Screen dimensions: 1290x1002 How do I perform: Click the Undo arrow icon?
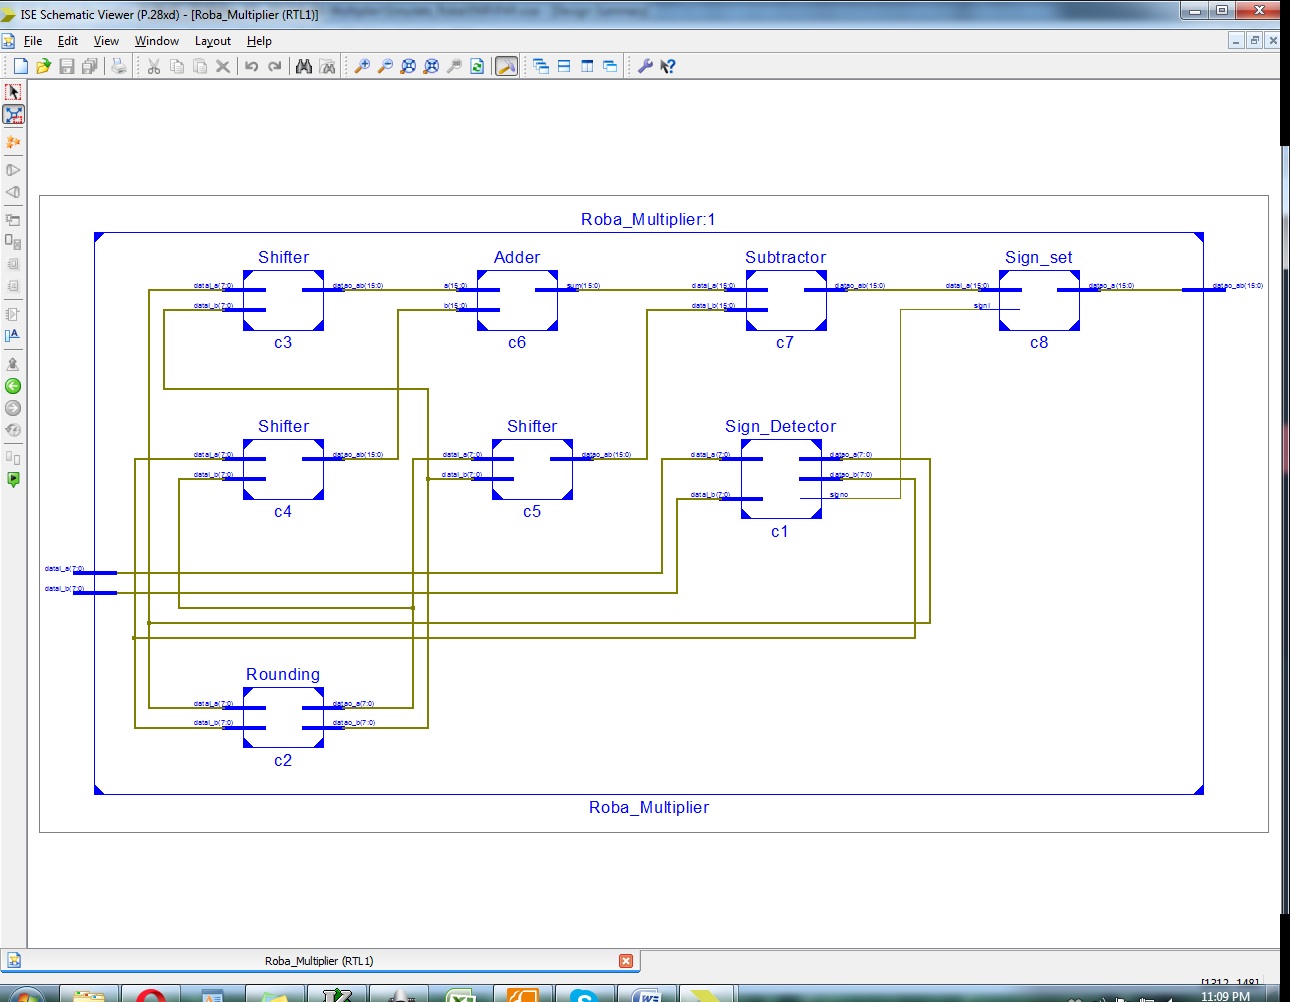[x=250, y=66]
